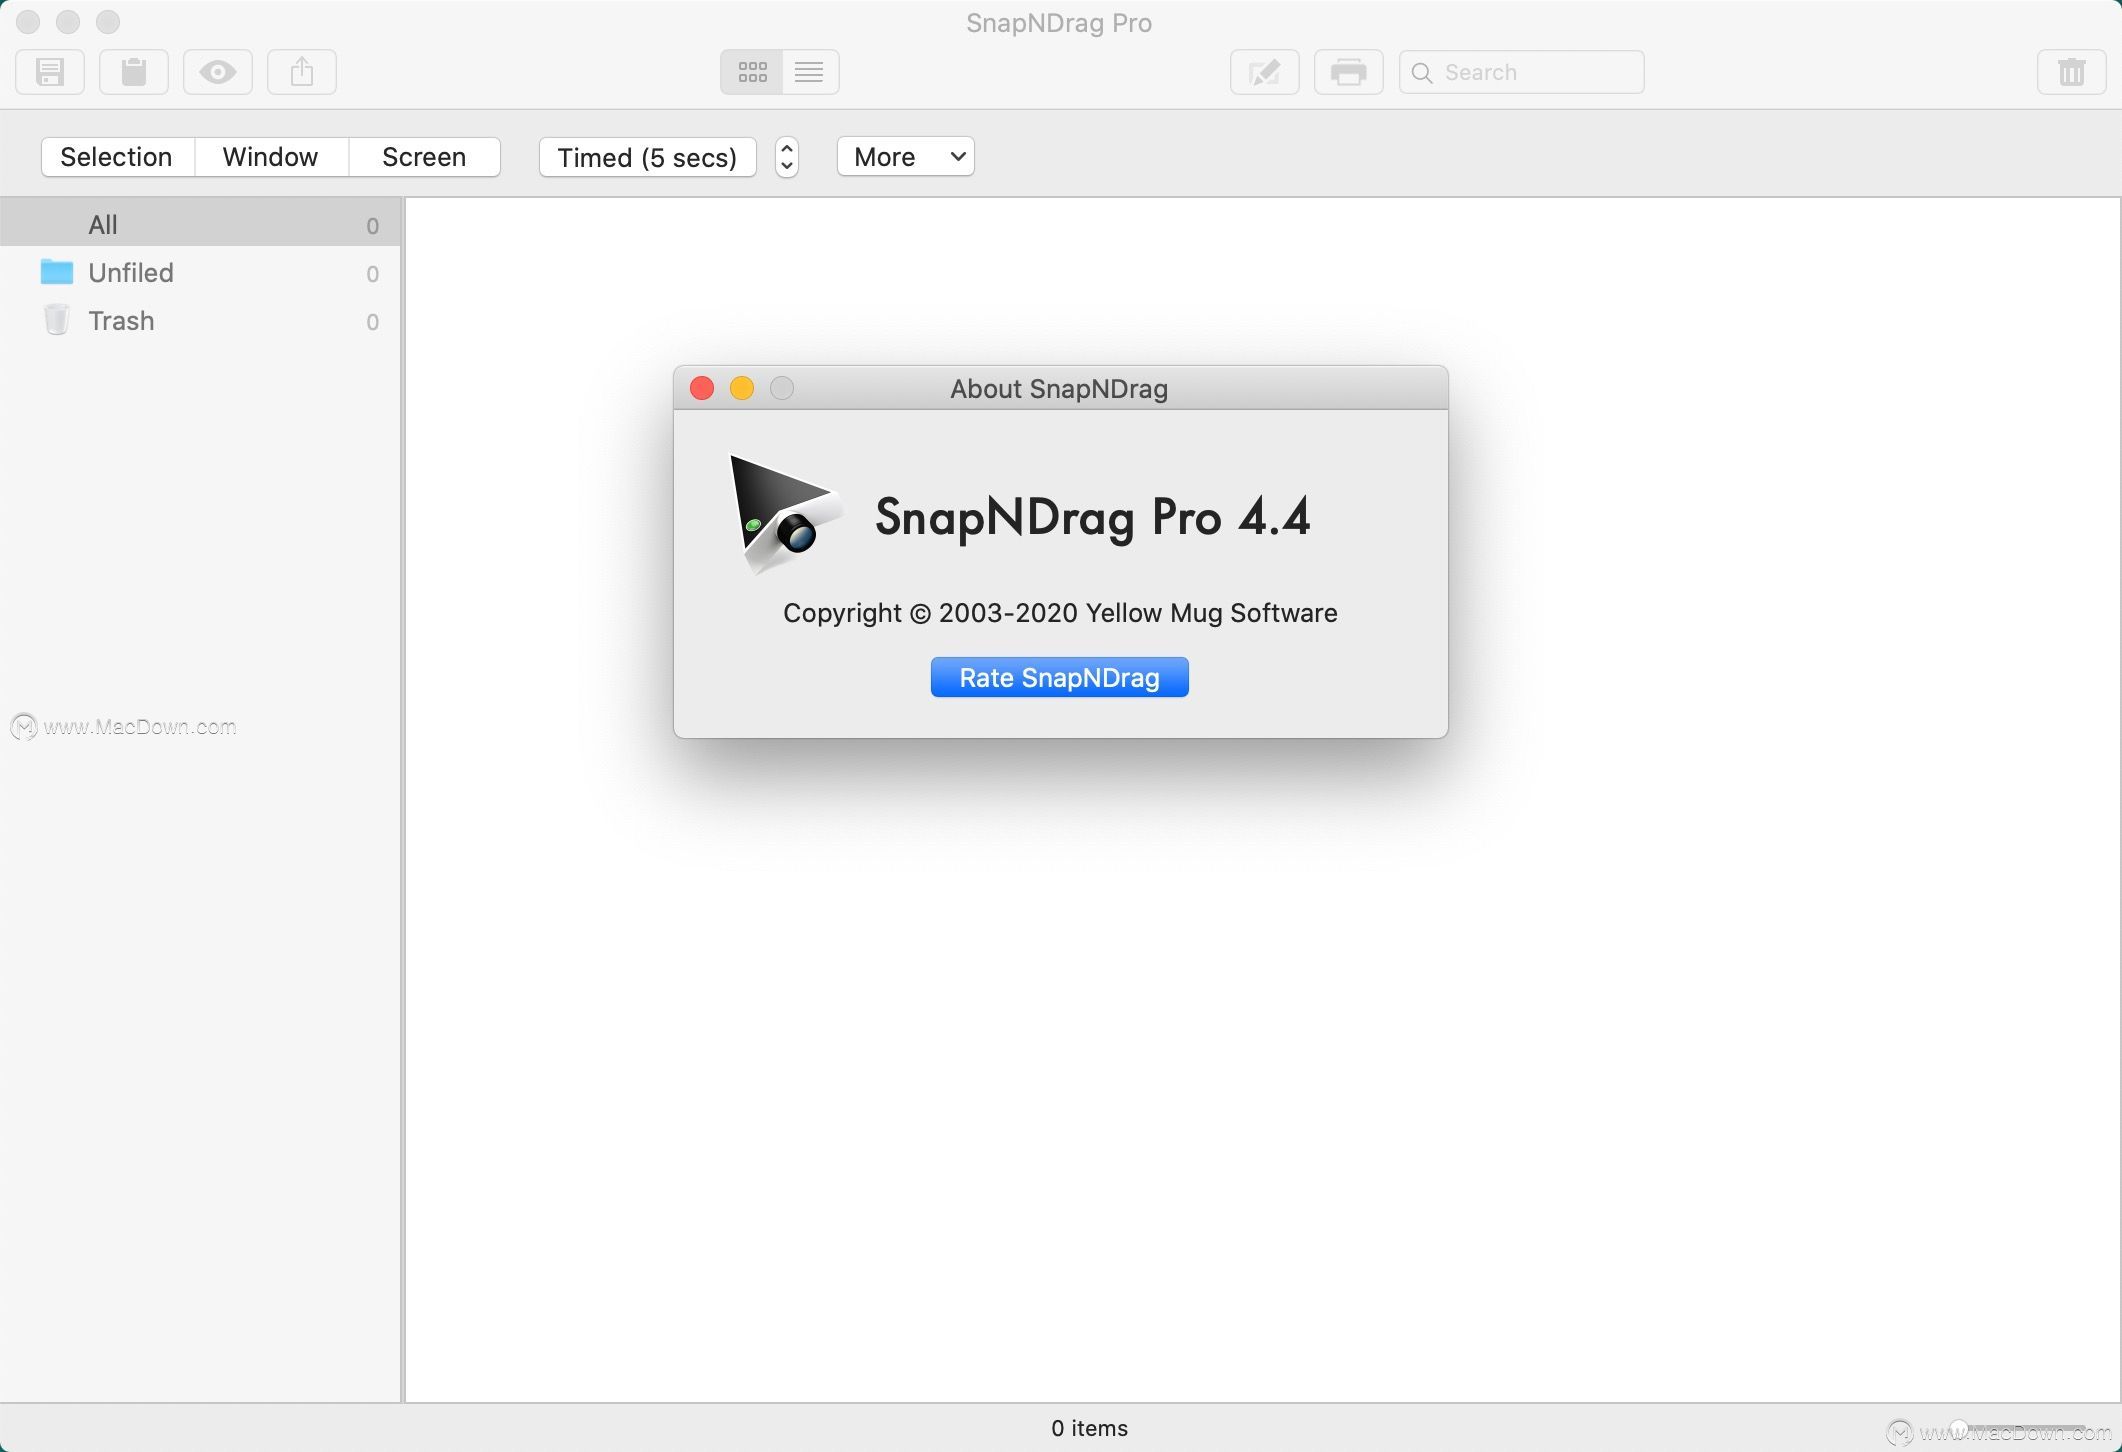Click the clipboard copy toolbar icon
Screen dimensions: 2122x1452
click(134, 72)
